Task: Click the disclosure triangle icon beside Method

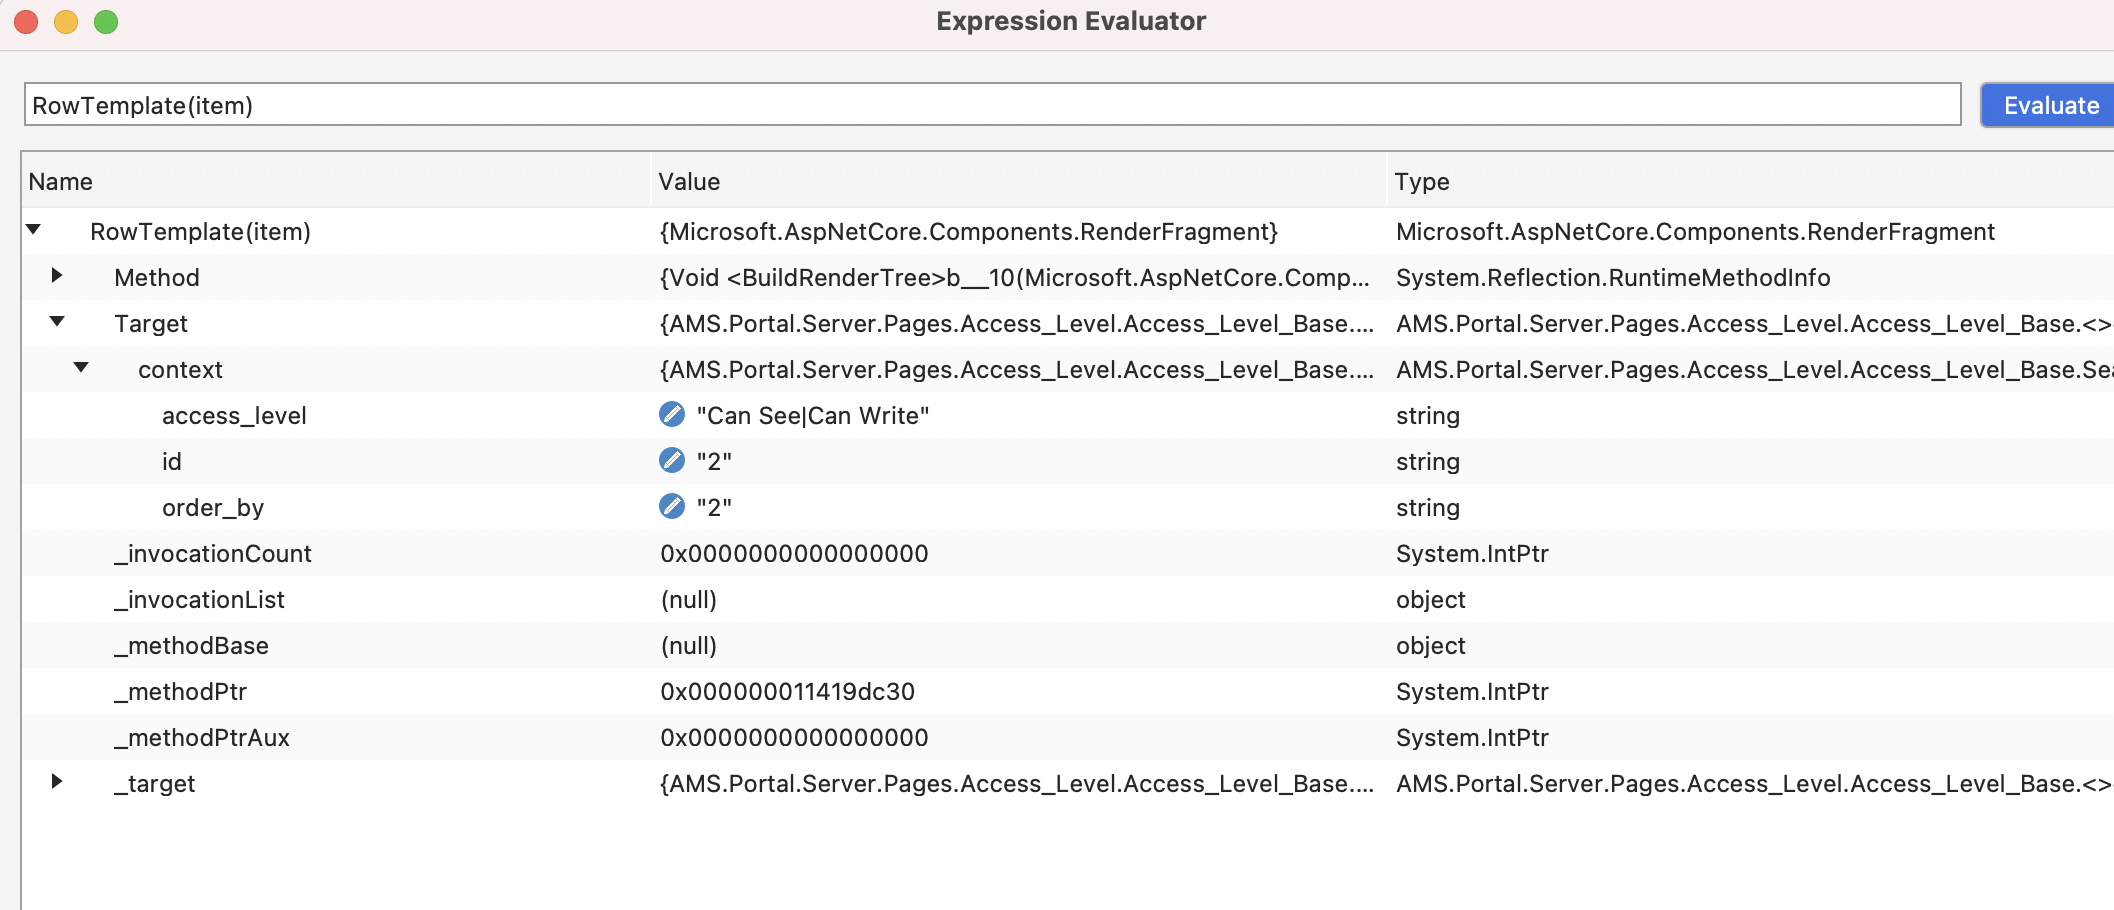Action: click(57, 277)
